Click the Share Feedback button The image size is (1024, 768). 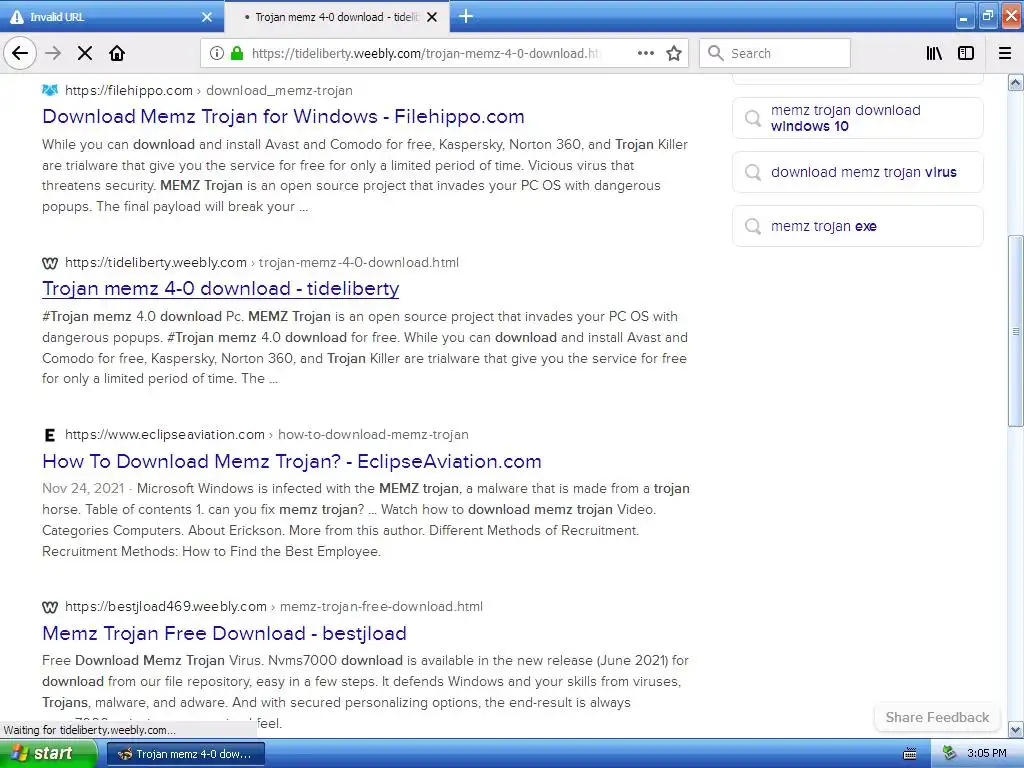937,717
